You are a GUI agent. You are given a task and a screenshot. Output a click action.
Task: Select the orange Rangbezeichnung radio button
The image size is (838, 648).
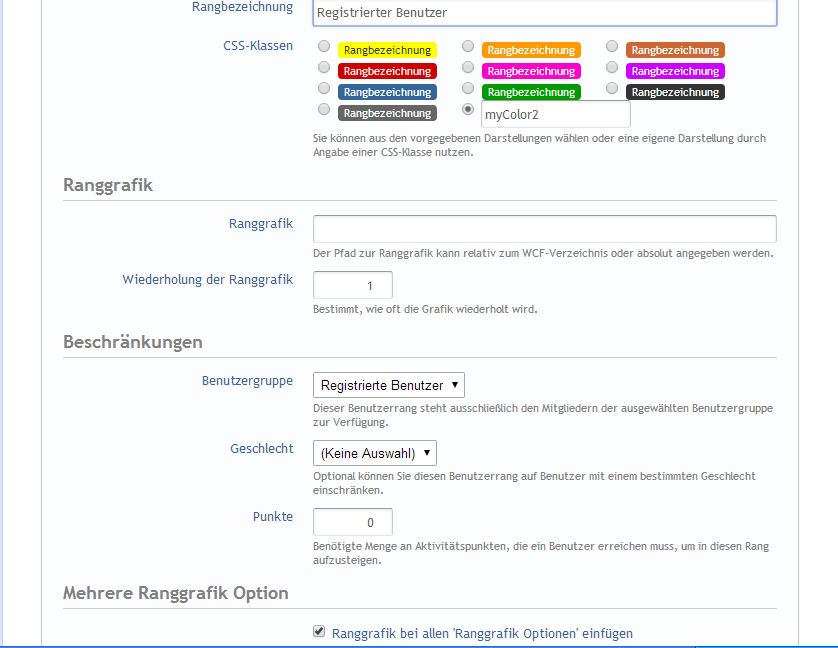pos(468,47)
